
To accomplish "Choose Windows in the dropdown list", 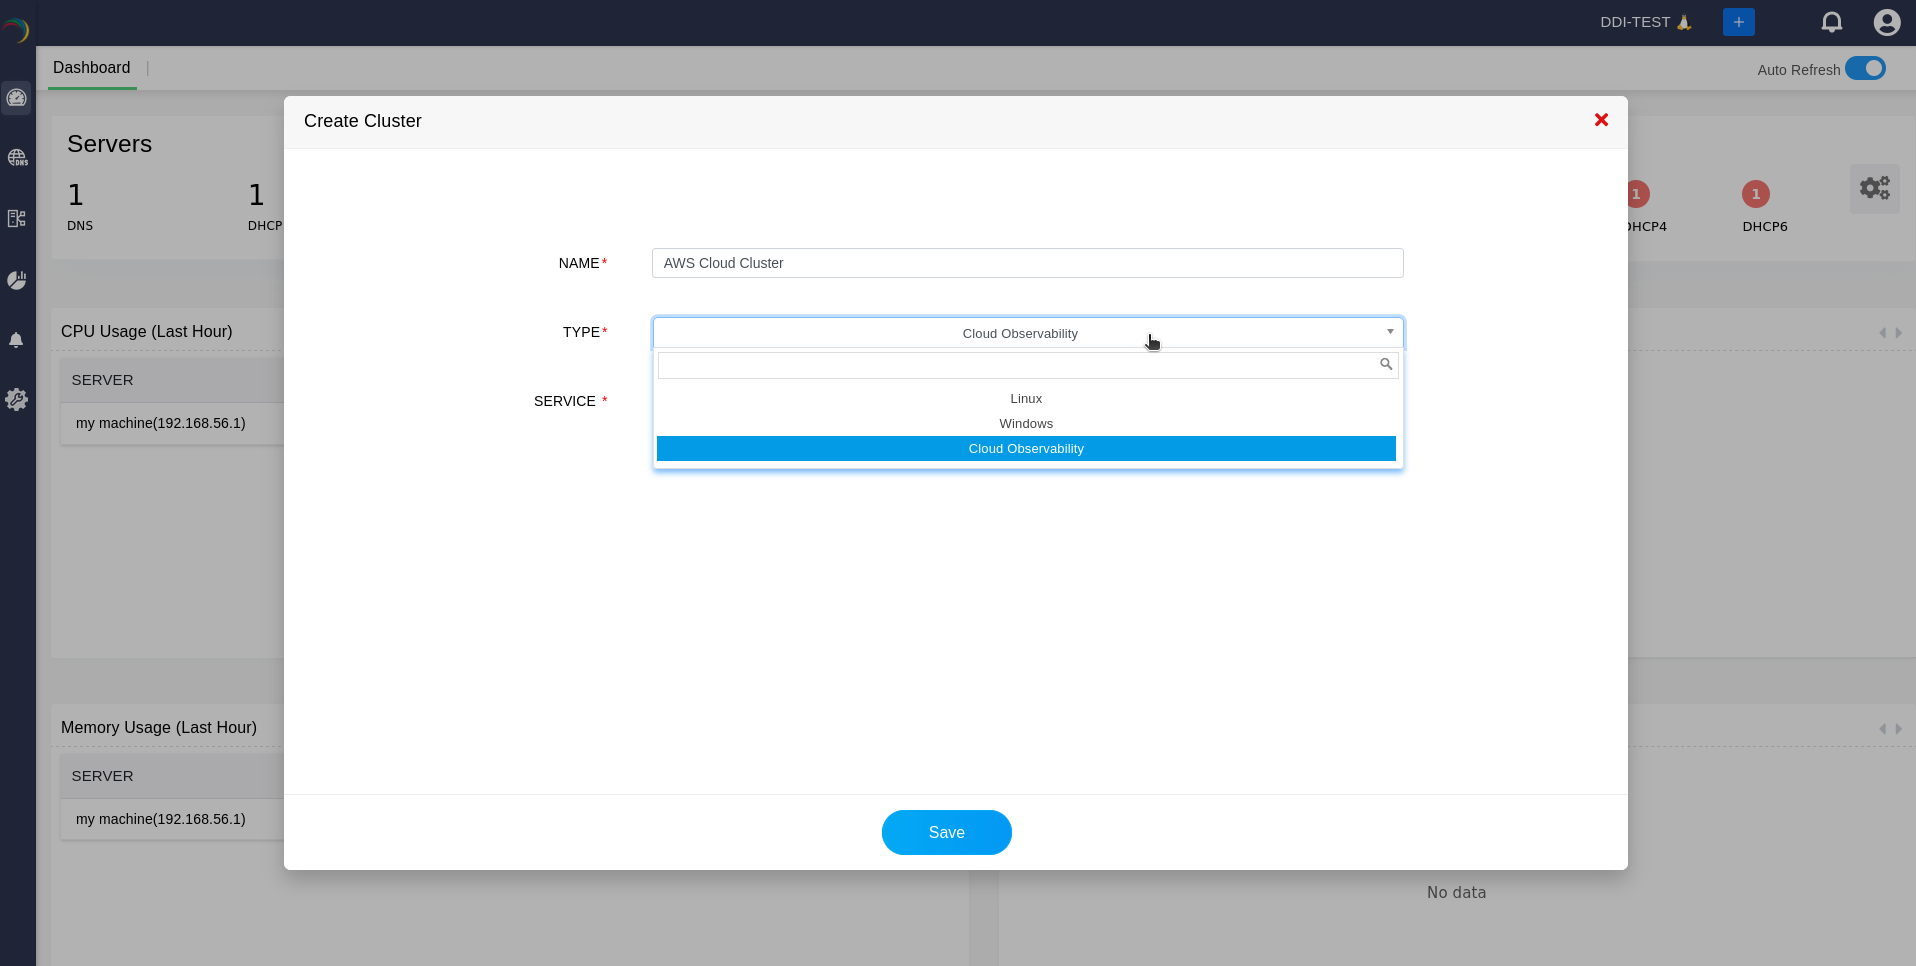I will (x=1026, y=423).
